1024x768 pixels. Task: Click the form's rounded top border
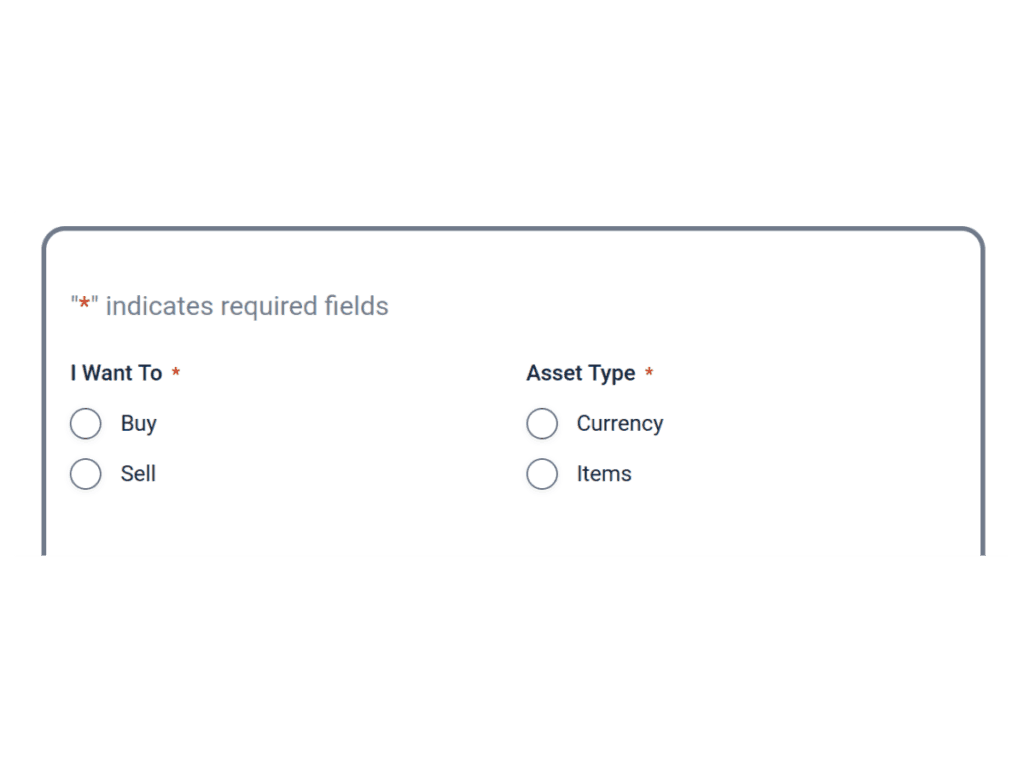click(512, 229)
